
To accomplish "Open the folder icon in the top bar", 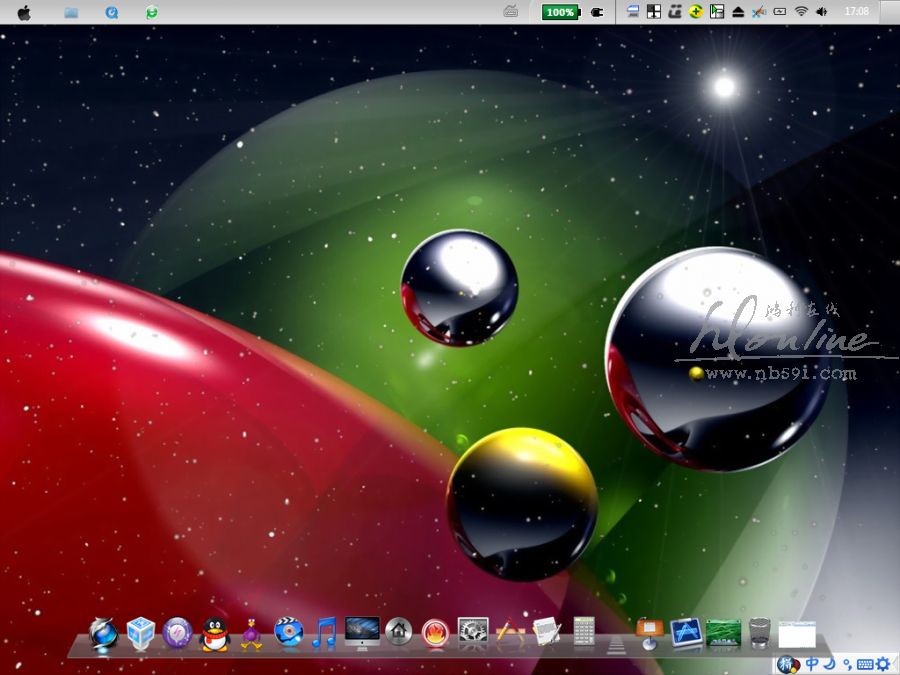I will point(71,13).
